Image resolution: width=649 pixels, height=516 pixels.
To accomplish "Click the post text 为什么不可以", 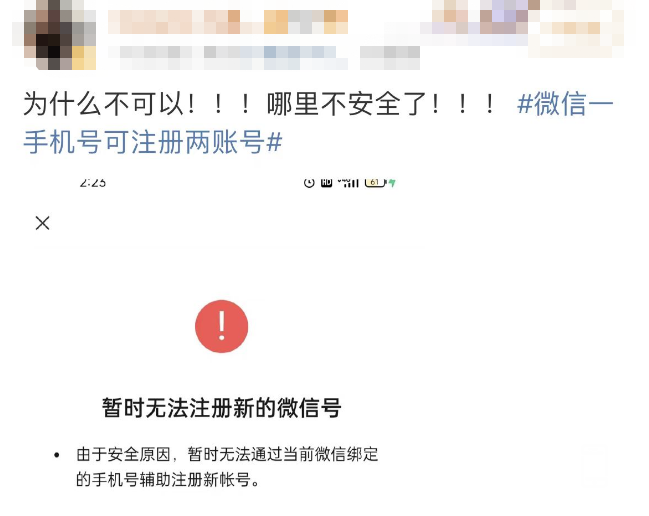I will coord(103,103).
